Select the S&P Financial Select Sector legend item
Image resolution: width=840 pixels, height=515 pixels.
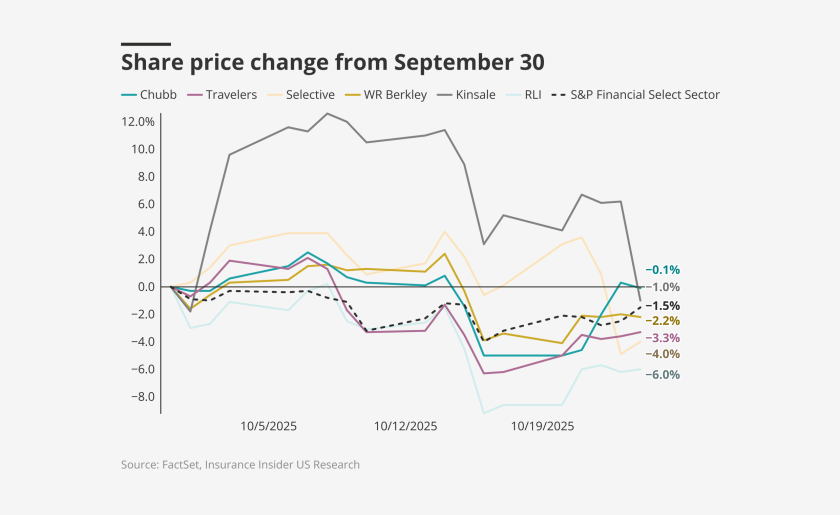pyautogui.click(x=645, y=95)
